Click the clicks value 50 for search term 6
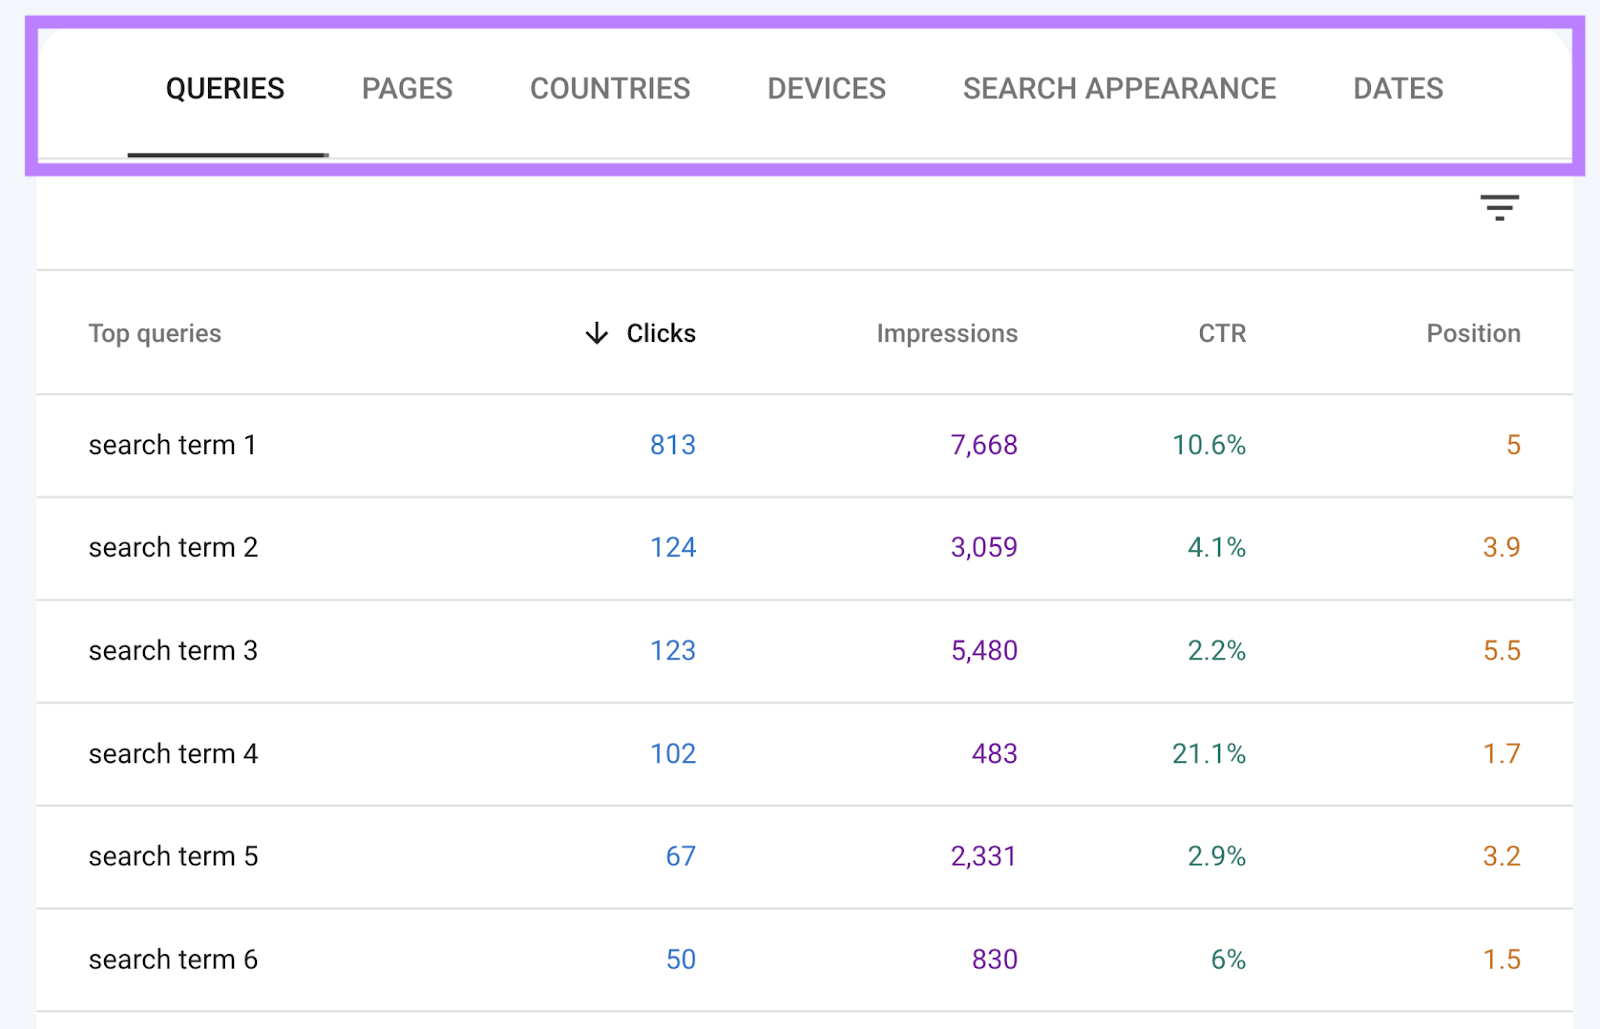Viewport: 1600px width, 1029px height. 679,959
